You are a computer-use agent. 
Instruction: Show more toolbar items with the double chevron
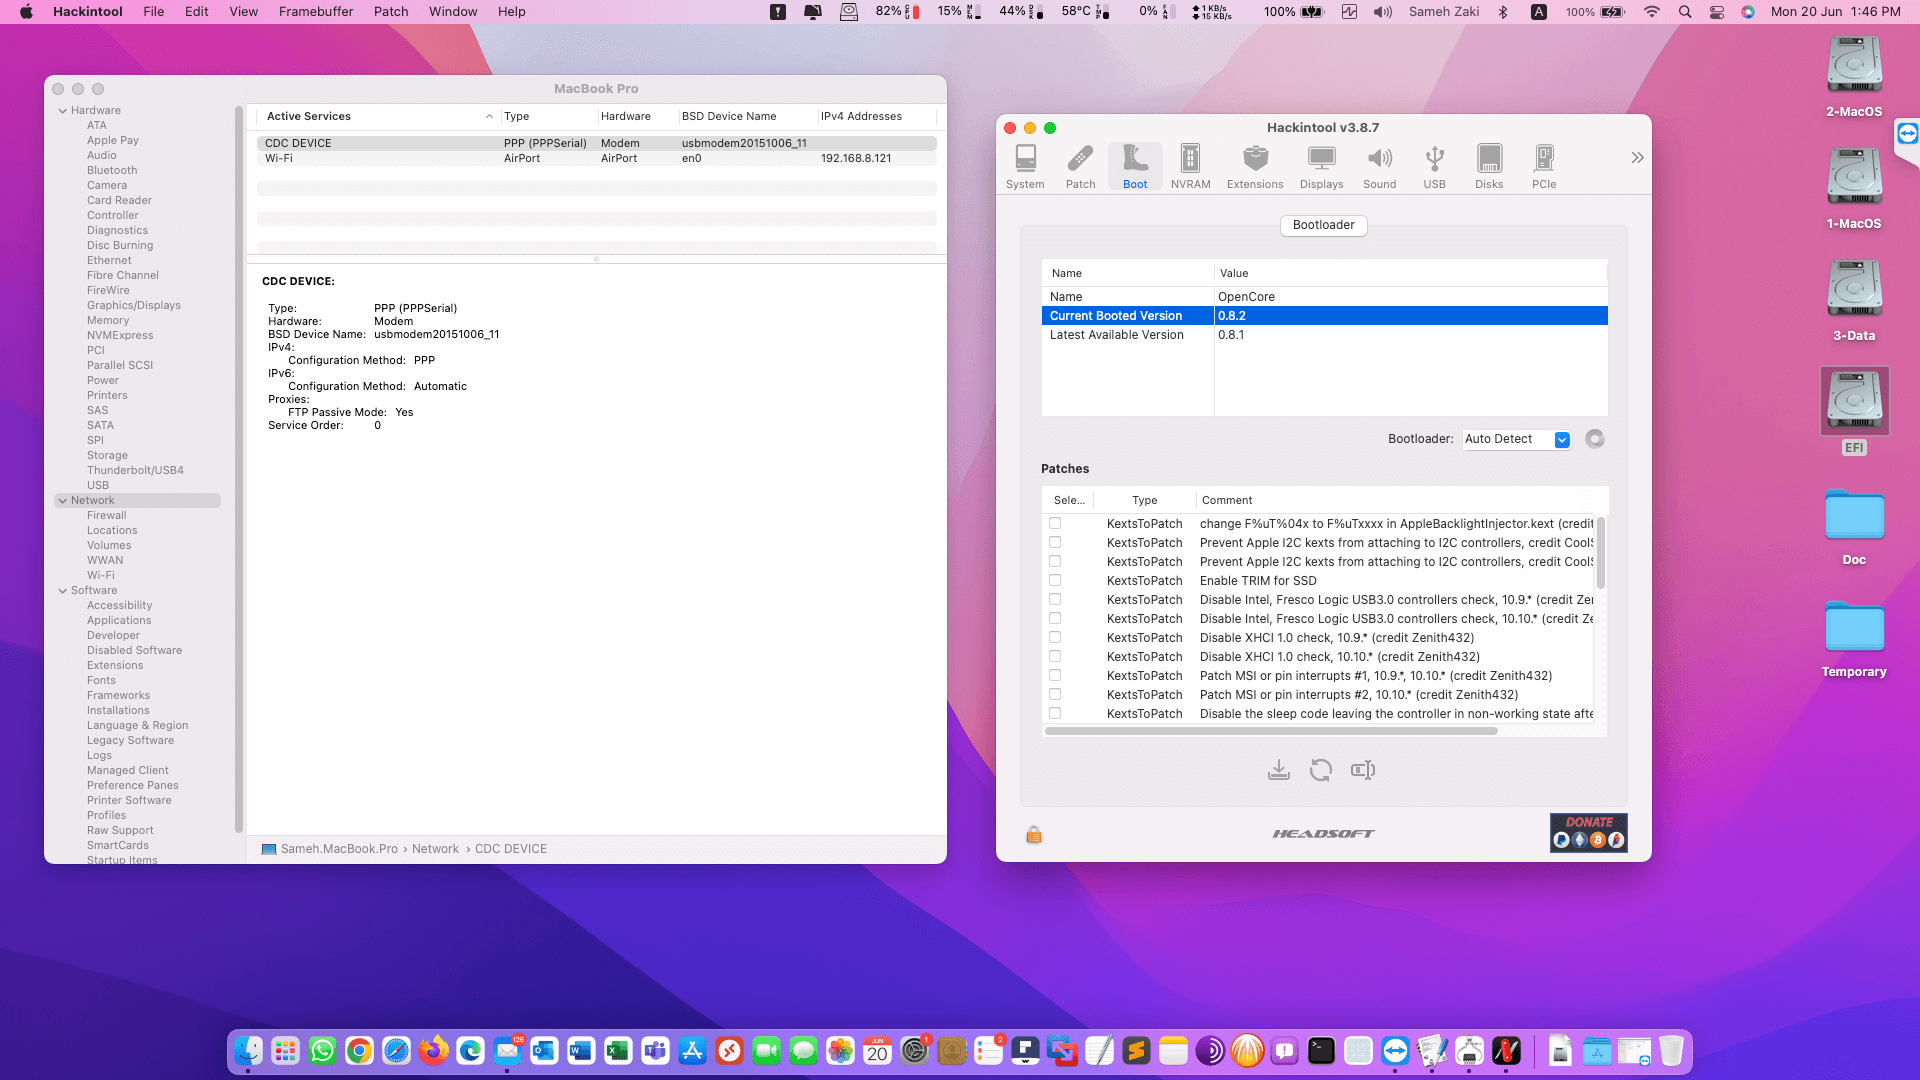pyautogui.click(x=1637, y=158)
